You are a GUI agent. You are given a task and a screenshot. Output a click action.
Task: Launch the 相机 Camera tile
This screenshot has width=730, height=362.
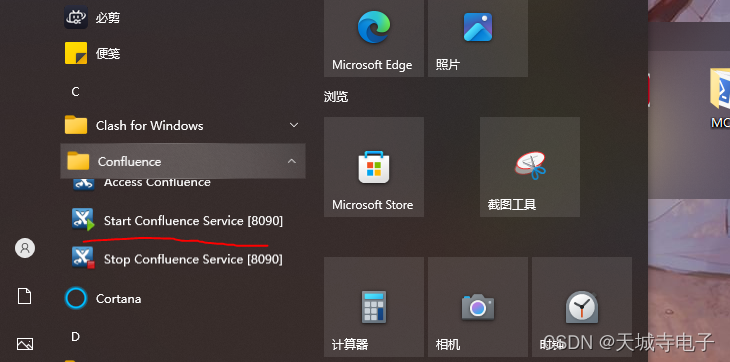pos(478,307)
